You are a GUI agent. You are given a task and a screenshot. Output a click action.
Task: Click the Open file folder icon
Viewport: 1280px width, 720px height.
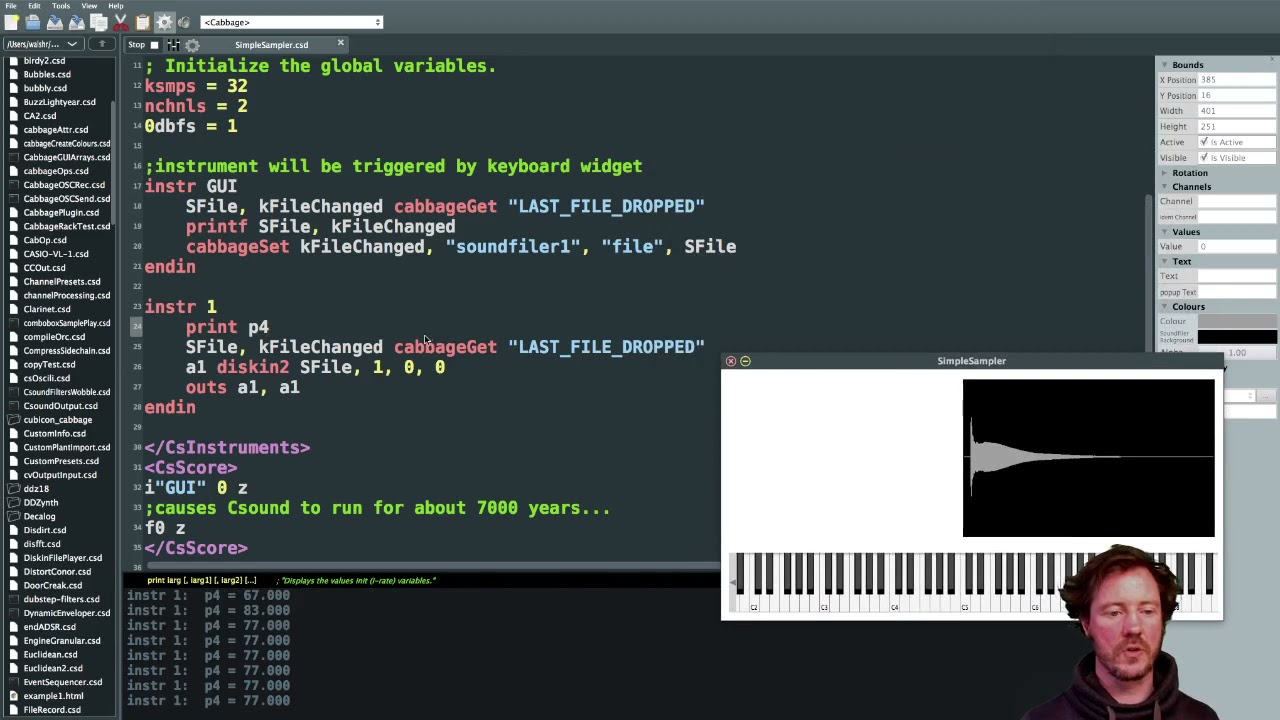(x=33, y=22)
